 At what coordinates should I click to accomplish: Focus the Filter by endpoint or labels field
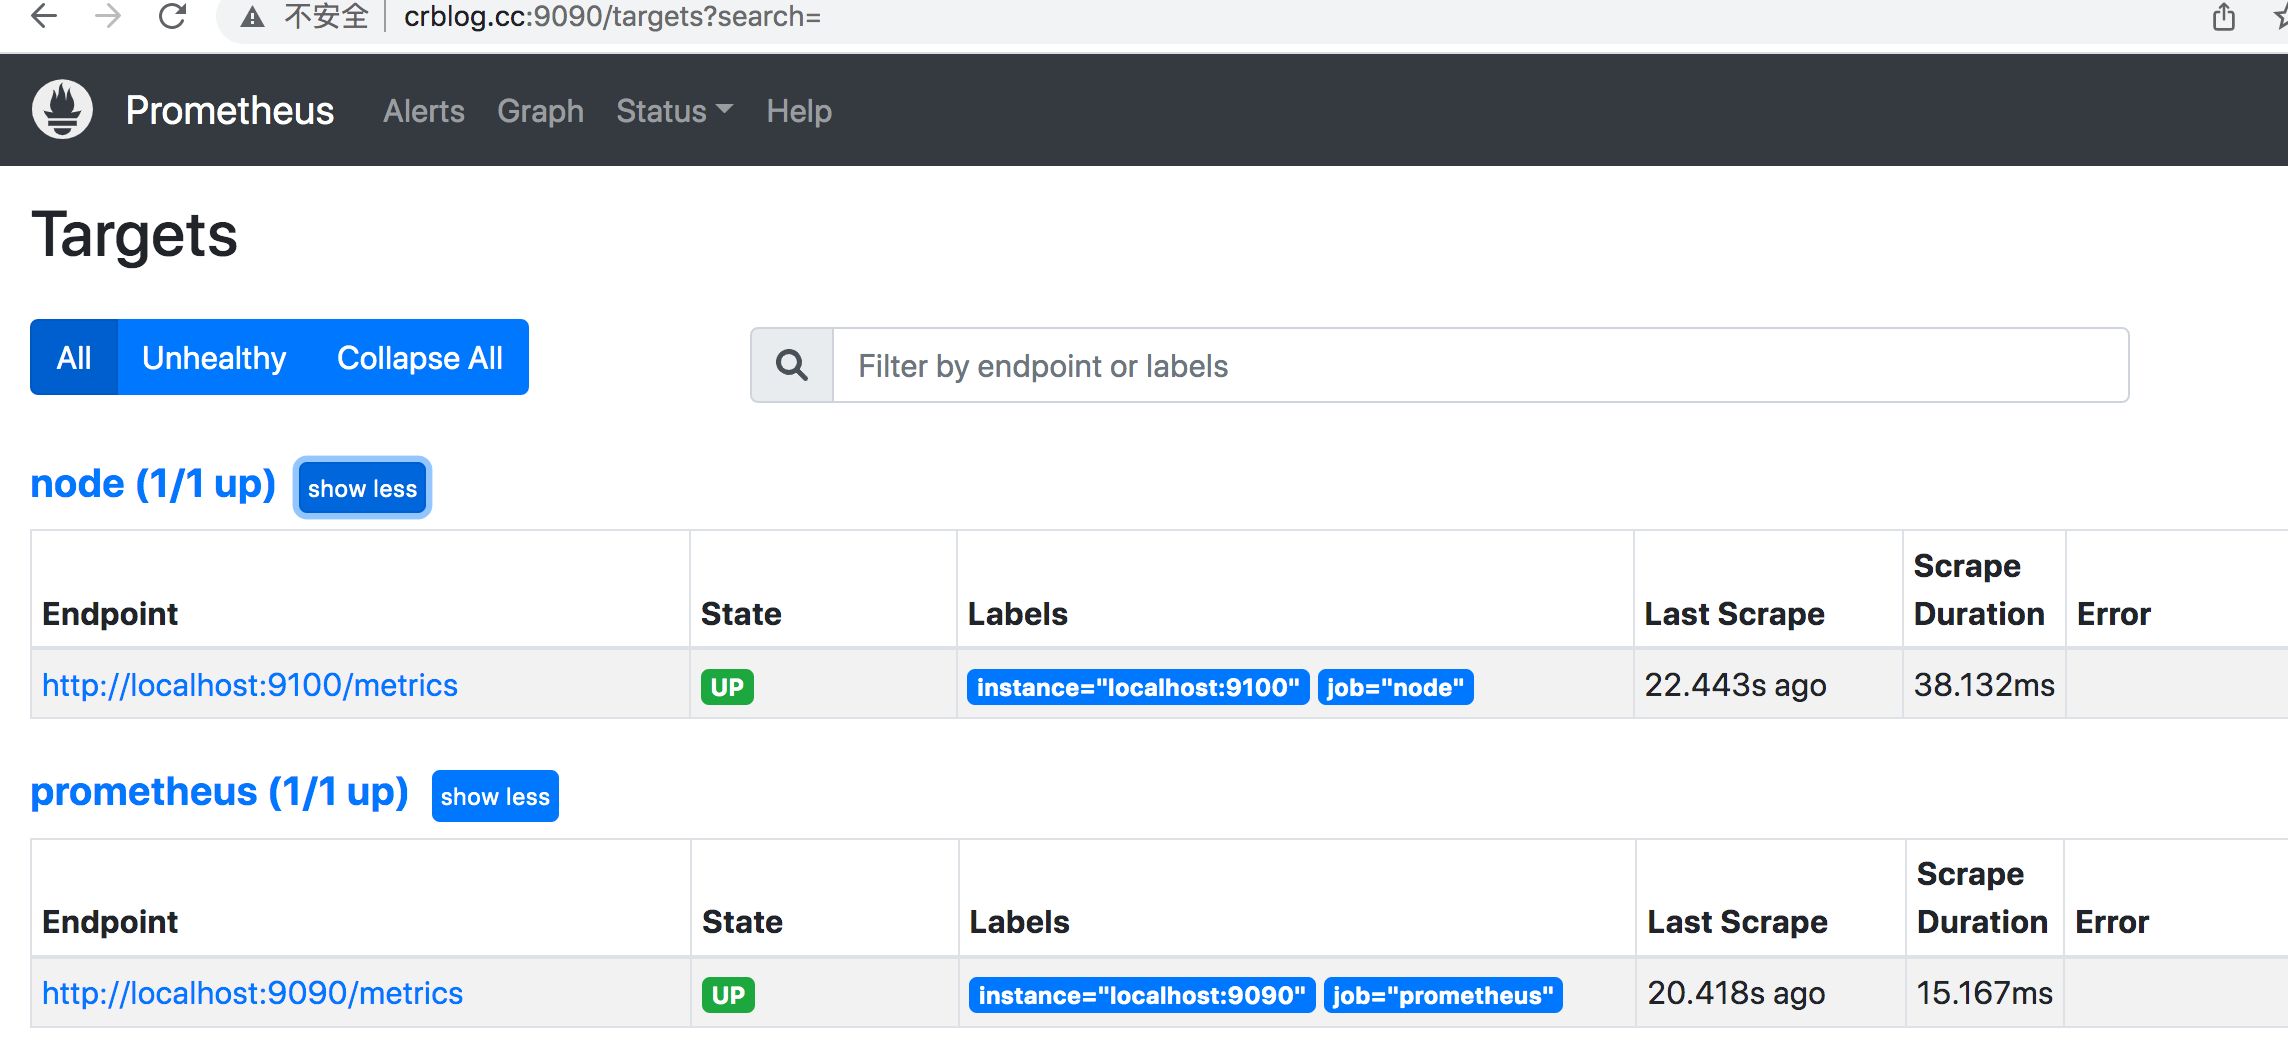click(1480, 365)
